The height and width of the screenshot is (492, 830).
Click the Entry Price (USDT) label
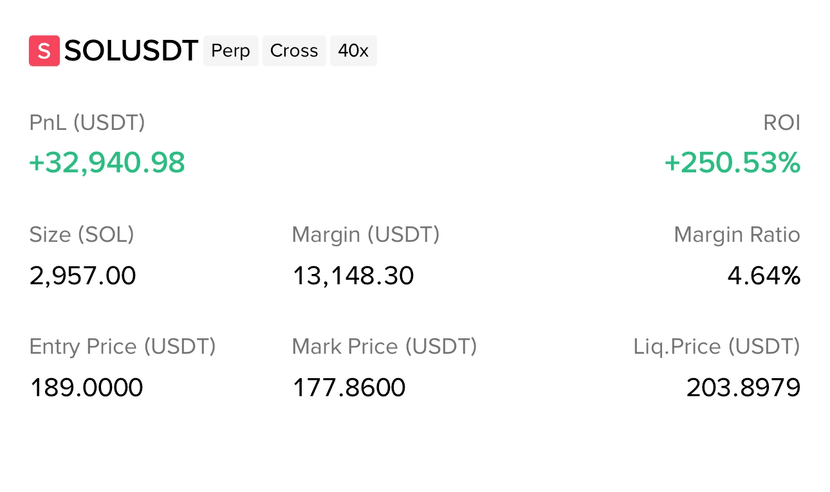click(122, 346)
